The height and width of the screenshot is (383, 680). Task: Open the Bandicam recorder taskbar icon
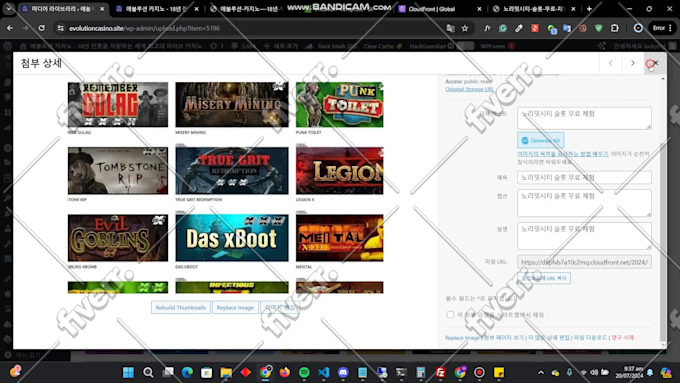tap(479, 372)
